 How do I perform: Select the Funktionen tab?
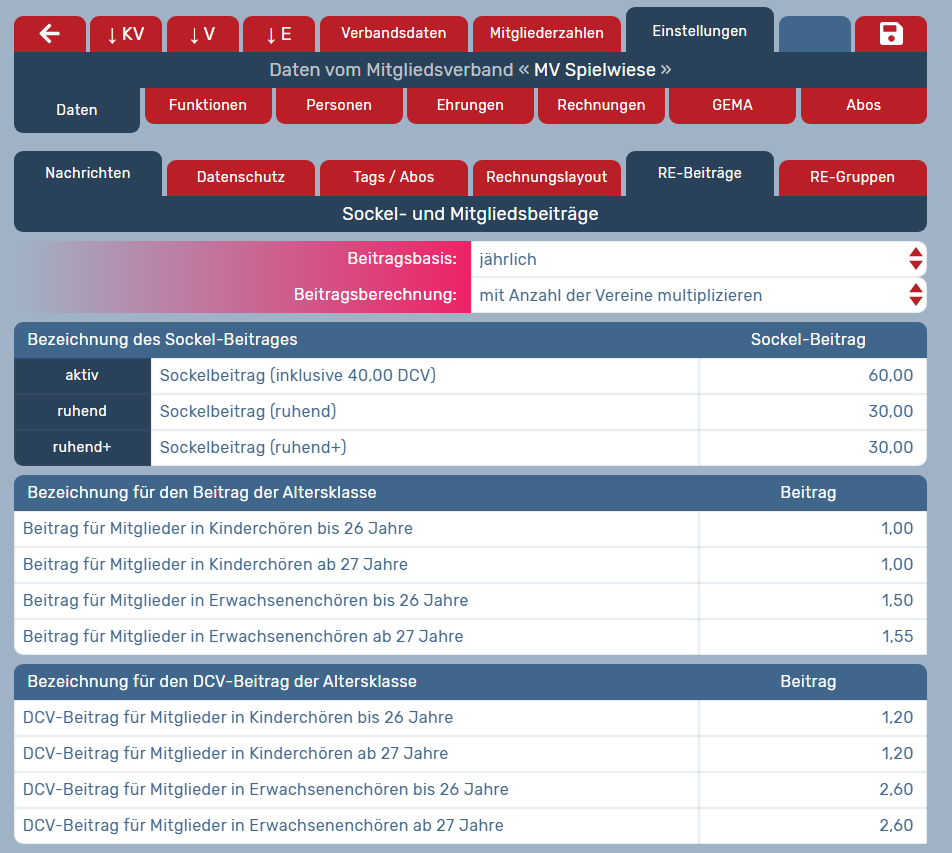[x=208, y=105]
